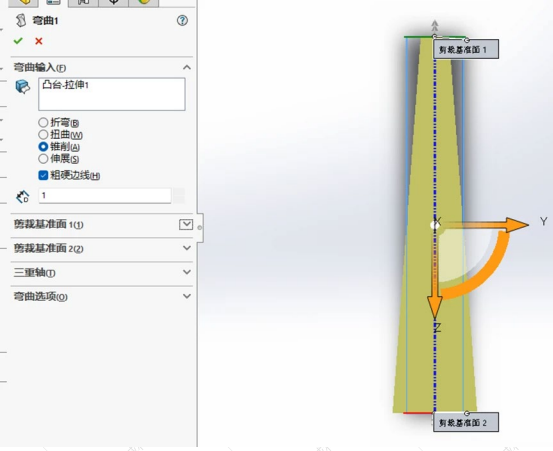This screenshot has height=451, width=553.
Task: Cancel the bend feature with red X
Action: click(39, 41)
